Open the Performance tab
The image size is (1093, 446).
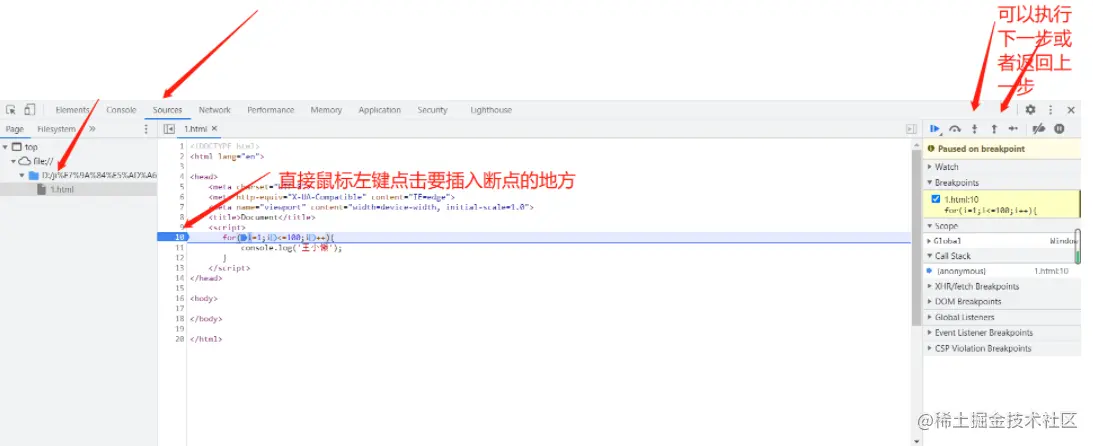[270, 110]
